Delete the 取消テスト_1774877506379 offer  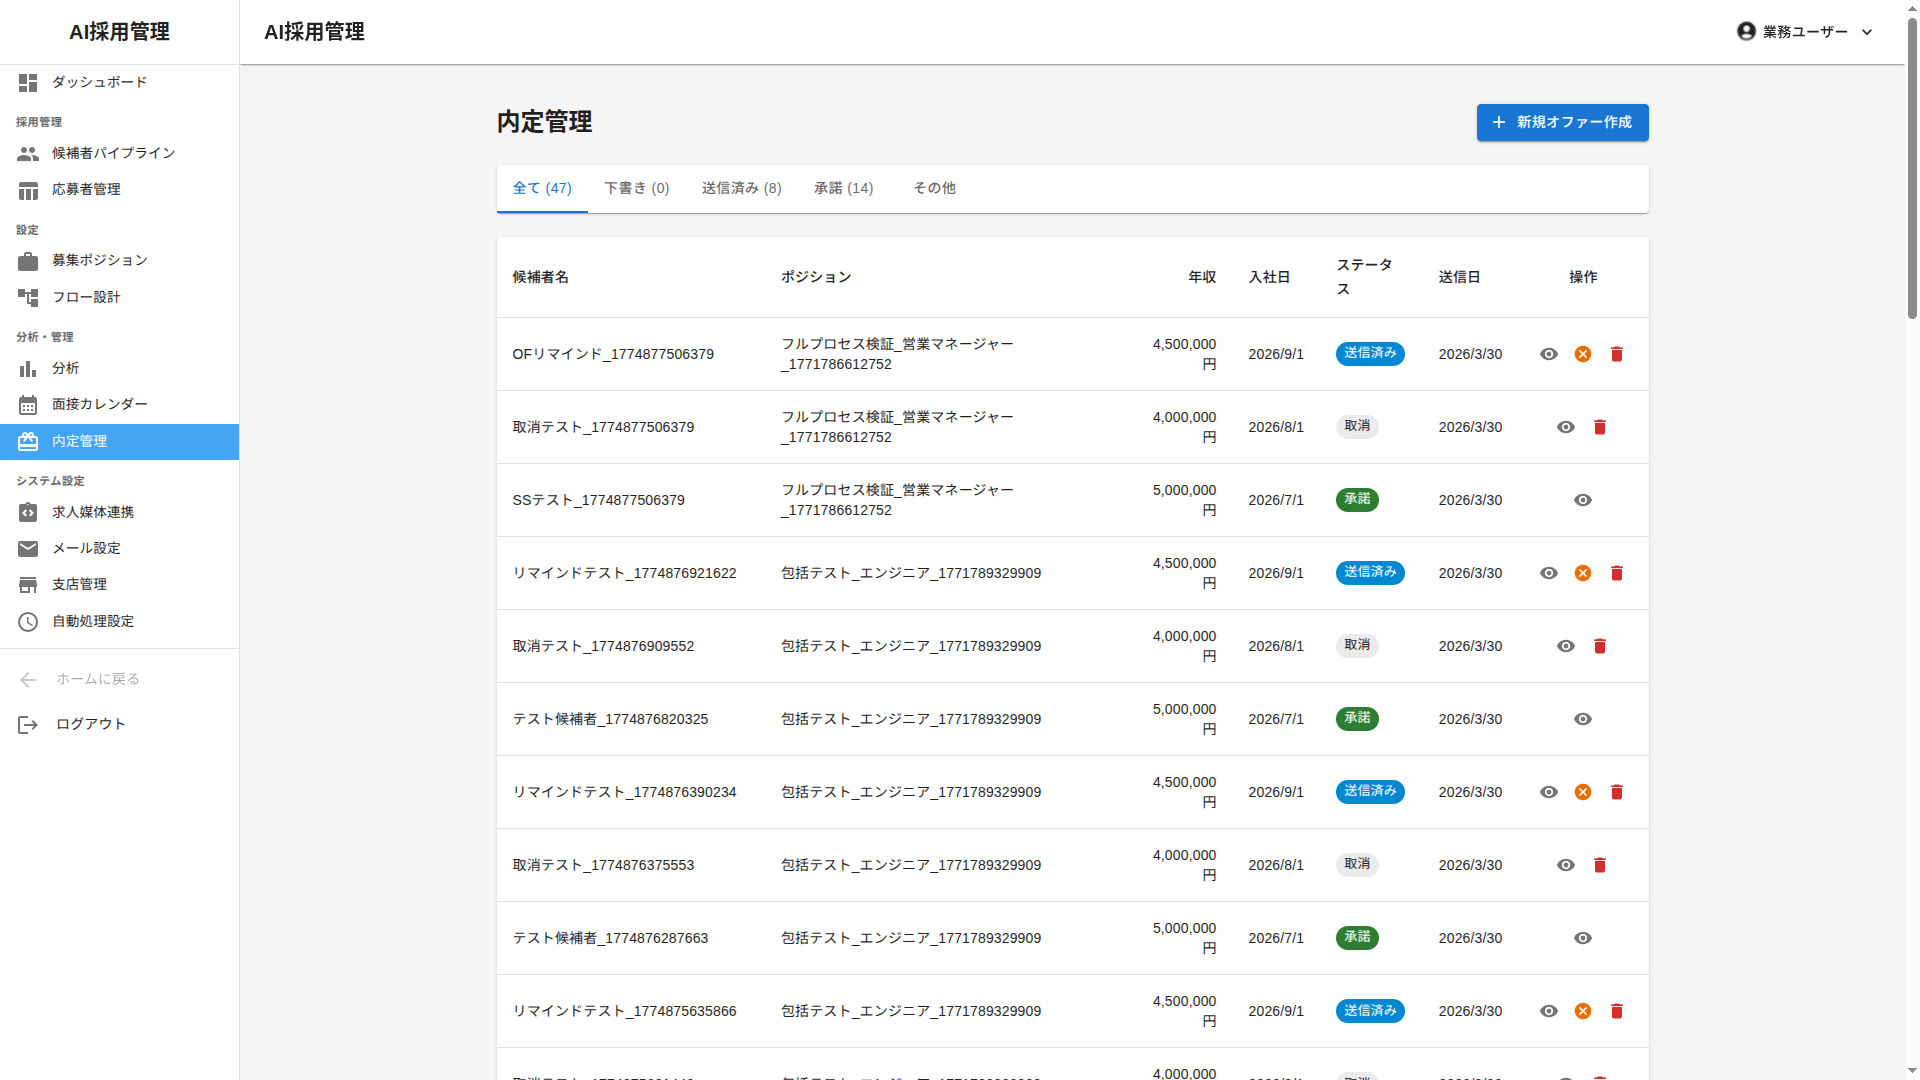tap(1600, 427)
